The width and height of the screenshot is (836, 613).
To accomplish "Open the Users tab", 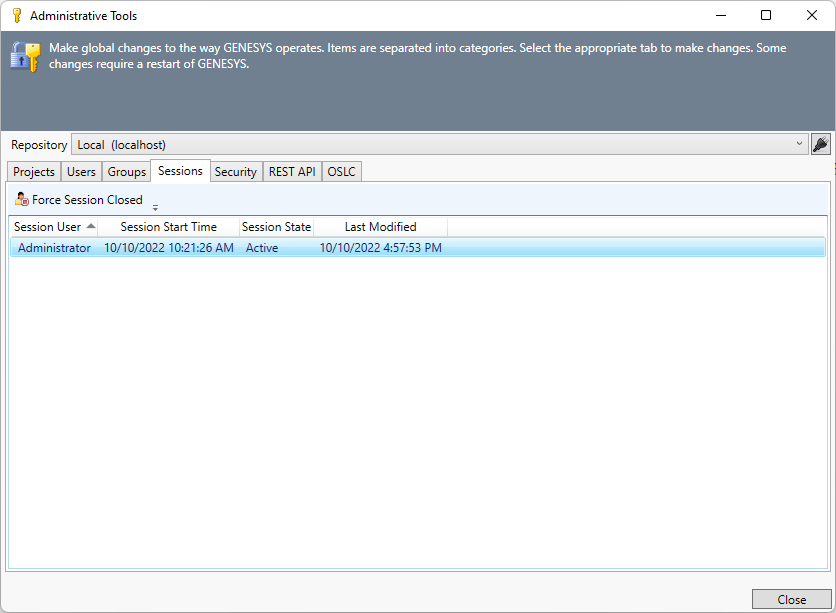I will tap(81, 172).
